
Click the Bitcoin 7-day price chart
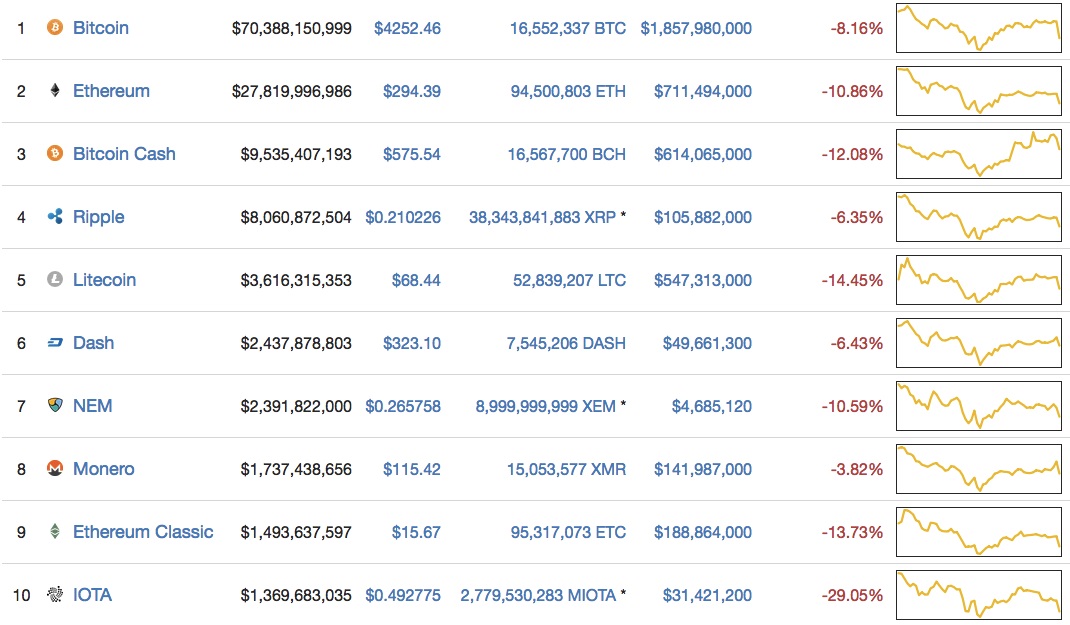[979, 28]
